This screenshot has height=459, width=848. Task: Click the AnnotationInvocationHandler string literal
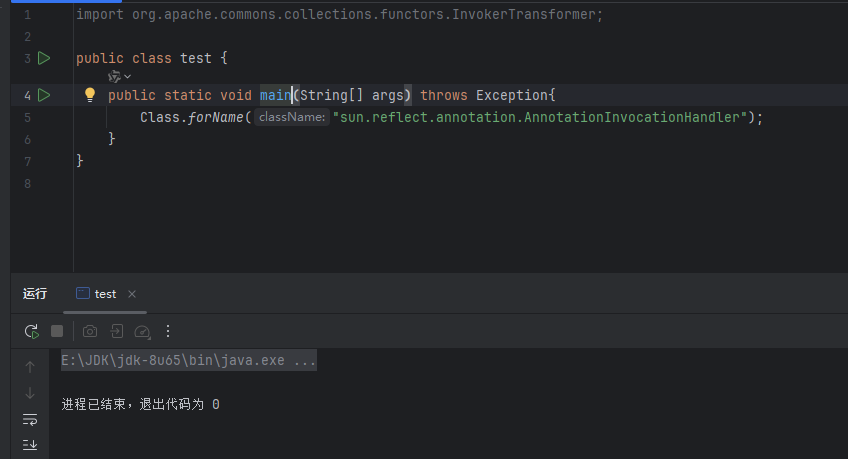tap(545, 118)
